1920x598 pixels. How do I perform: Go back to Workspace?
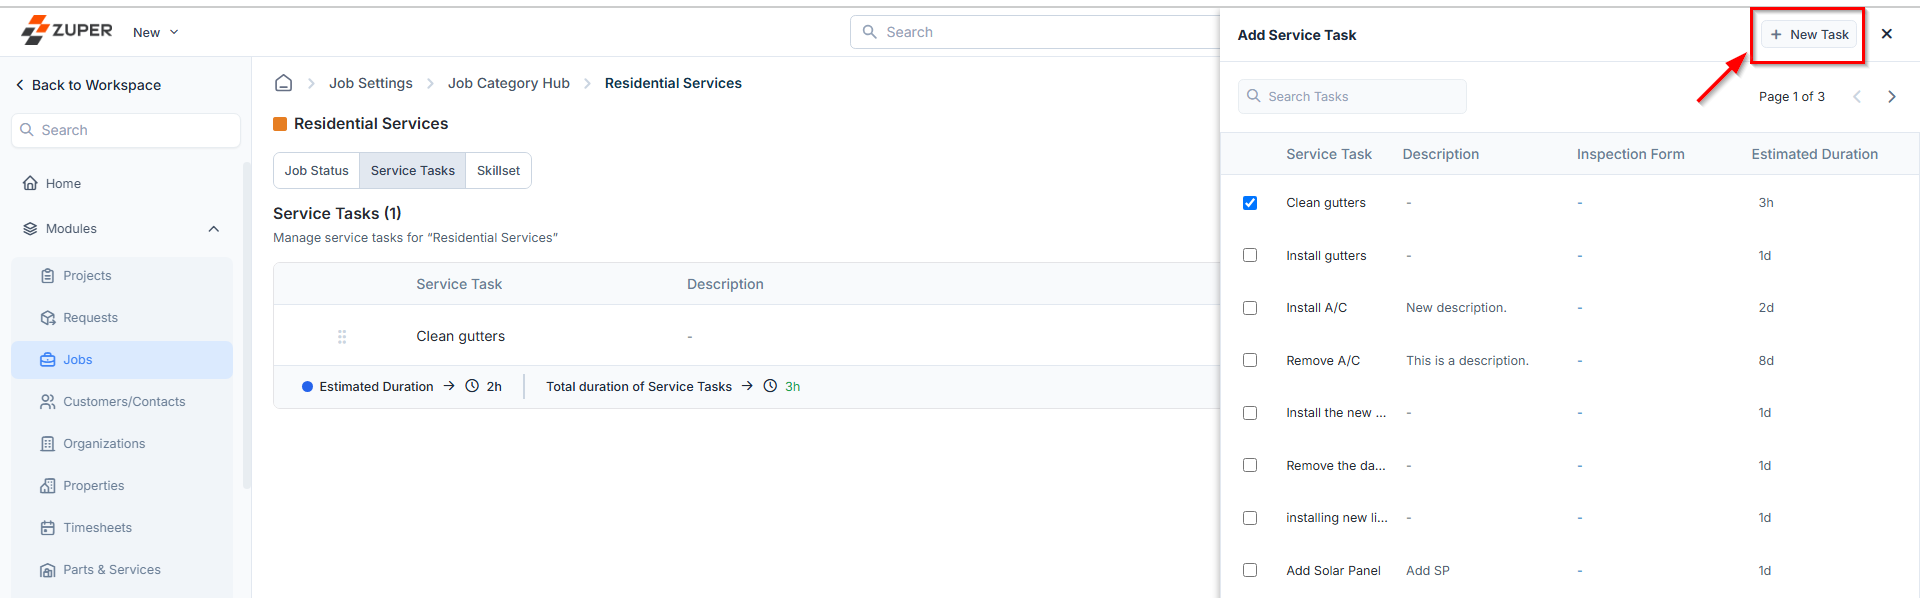tap(88, 85)
